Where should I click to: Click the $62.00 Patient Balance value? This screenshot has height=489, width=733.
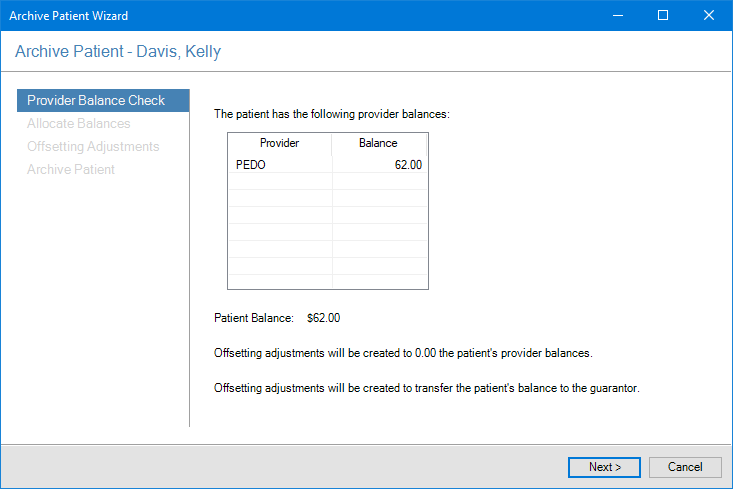coord(324,318)
